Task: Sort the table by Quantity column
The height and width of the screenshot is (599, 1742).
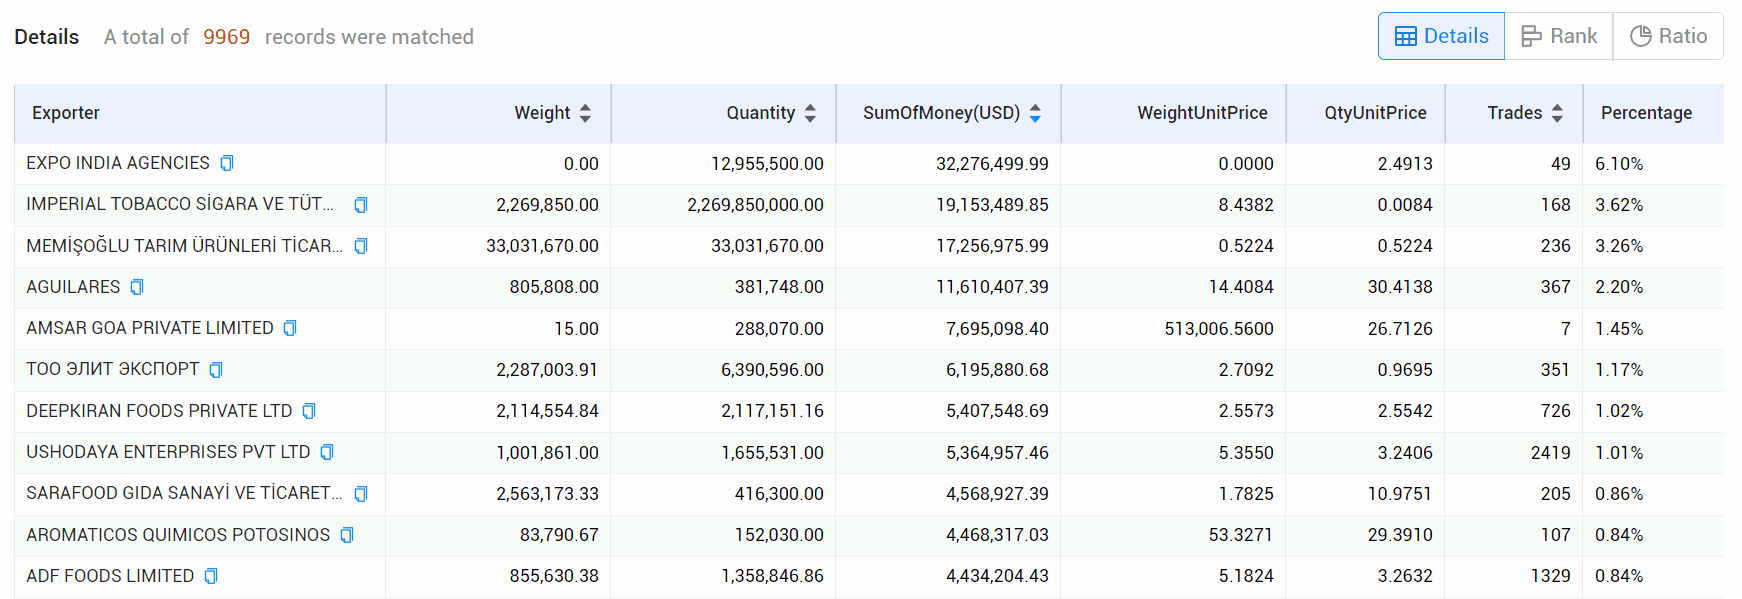Action: pyautogui.click(x=810, y=113)
